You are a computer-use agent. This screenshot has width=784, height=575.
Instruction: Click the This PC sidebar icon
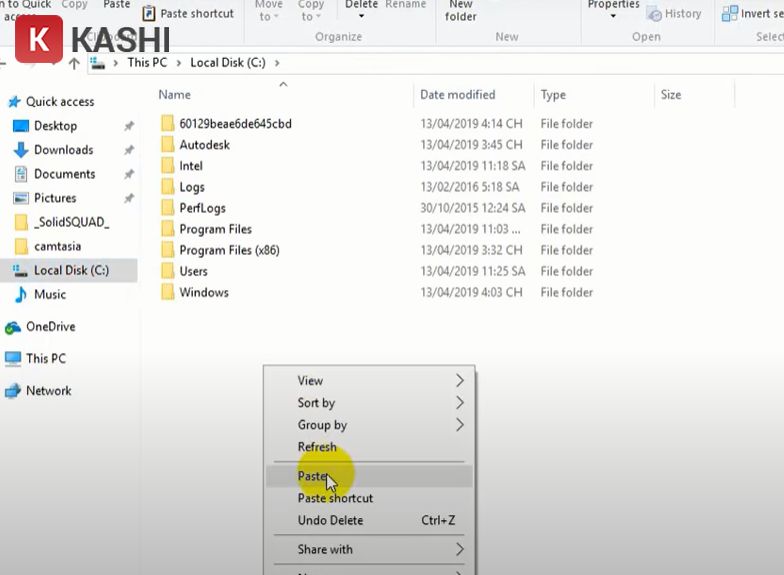(x=13, y=358)
